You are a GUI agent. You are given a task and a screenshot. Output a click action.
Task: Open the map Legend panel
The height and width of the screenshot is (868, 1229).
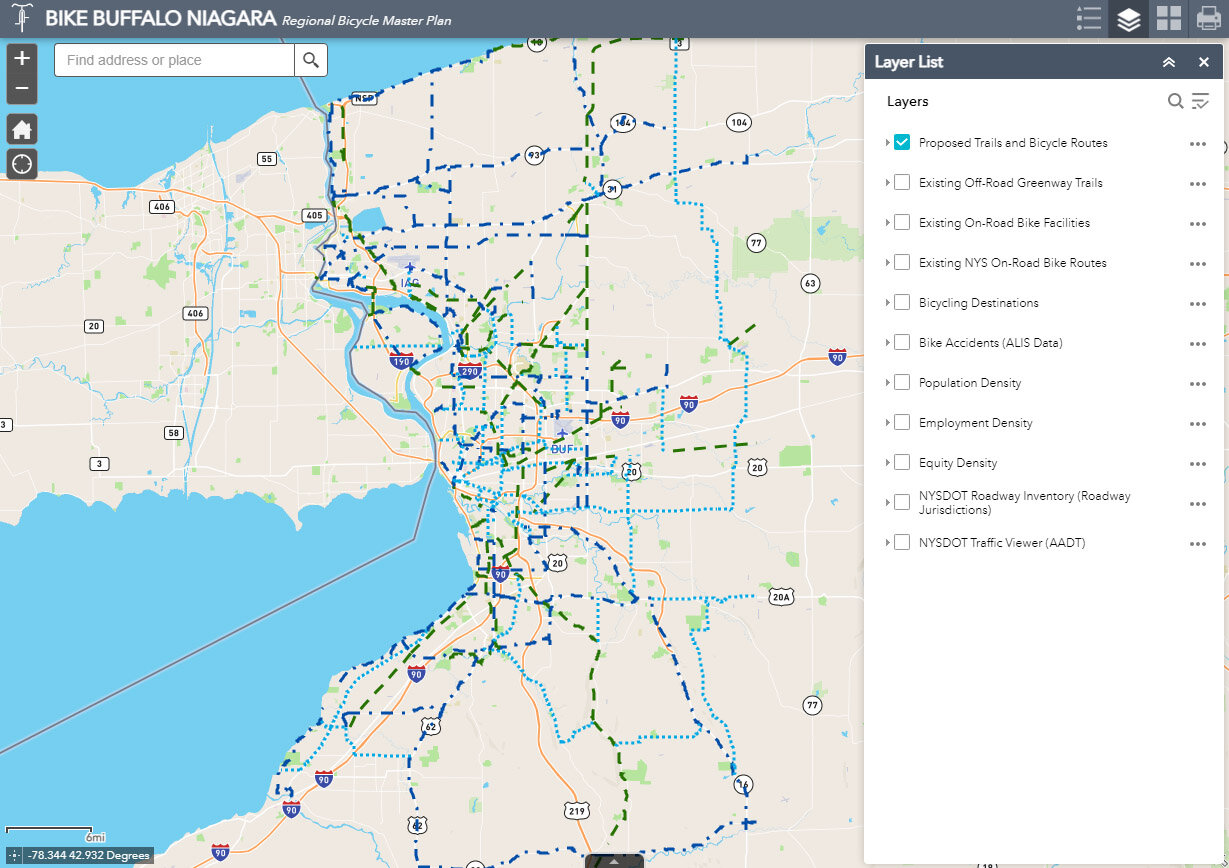pyautogui.click(x=1088, y=17)
